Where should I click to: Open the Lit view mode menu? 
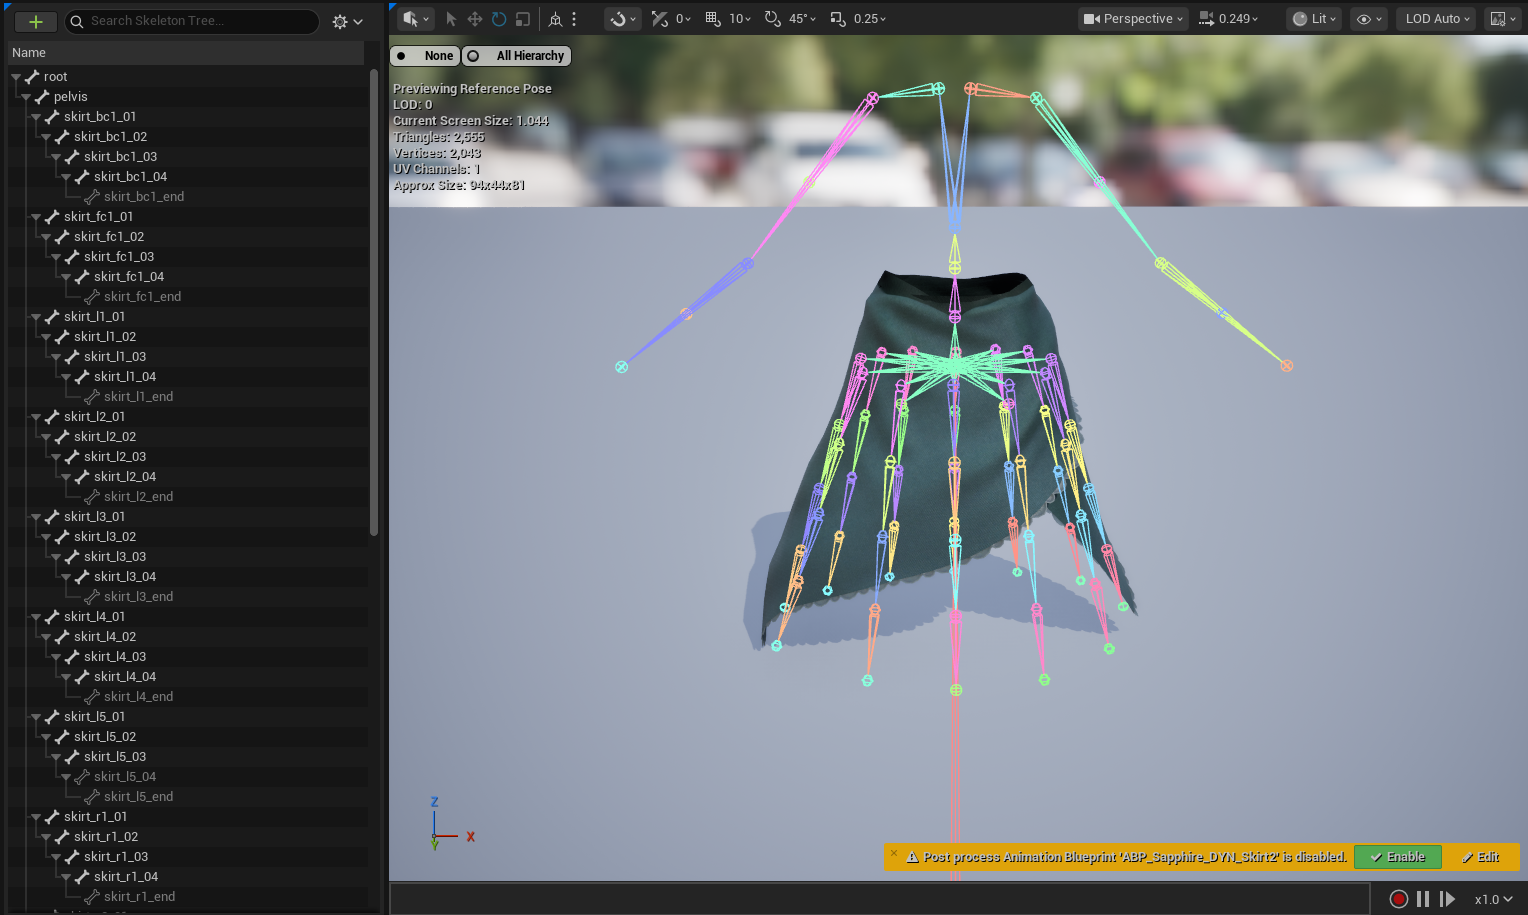[x=1313, y=19]
